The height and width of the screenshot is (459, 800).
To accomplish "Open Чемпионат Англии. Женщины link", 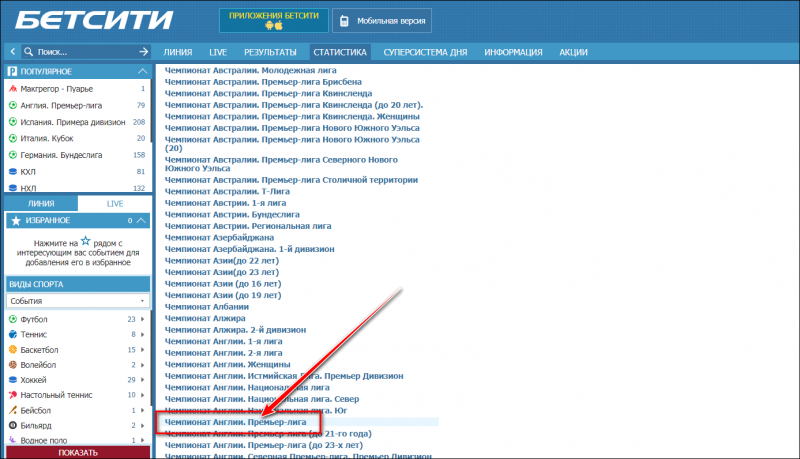I will pos(228,365).
